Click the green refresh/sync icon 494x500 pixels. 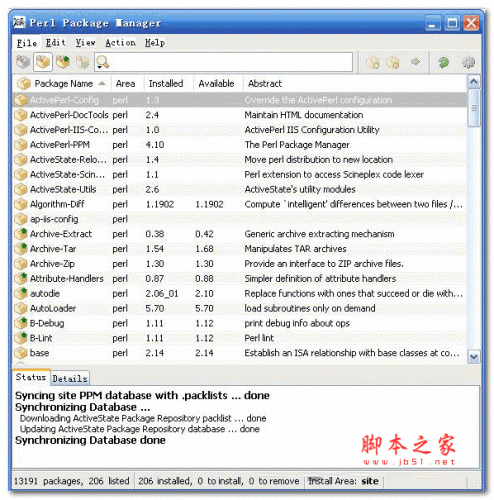(x=444, y=62)
